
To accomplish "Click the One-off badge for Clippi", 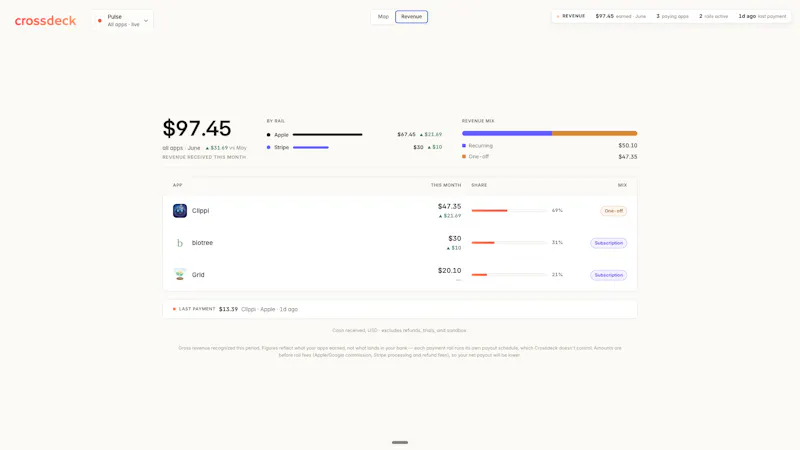I will point(613,211).
